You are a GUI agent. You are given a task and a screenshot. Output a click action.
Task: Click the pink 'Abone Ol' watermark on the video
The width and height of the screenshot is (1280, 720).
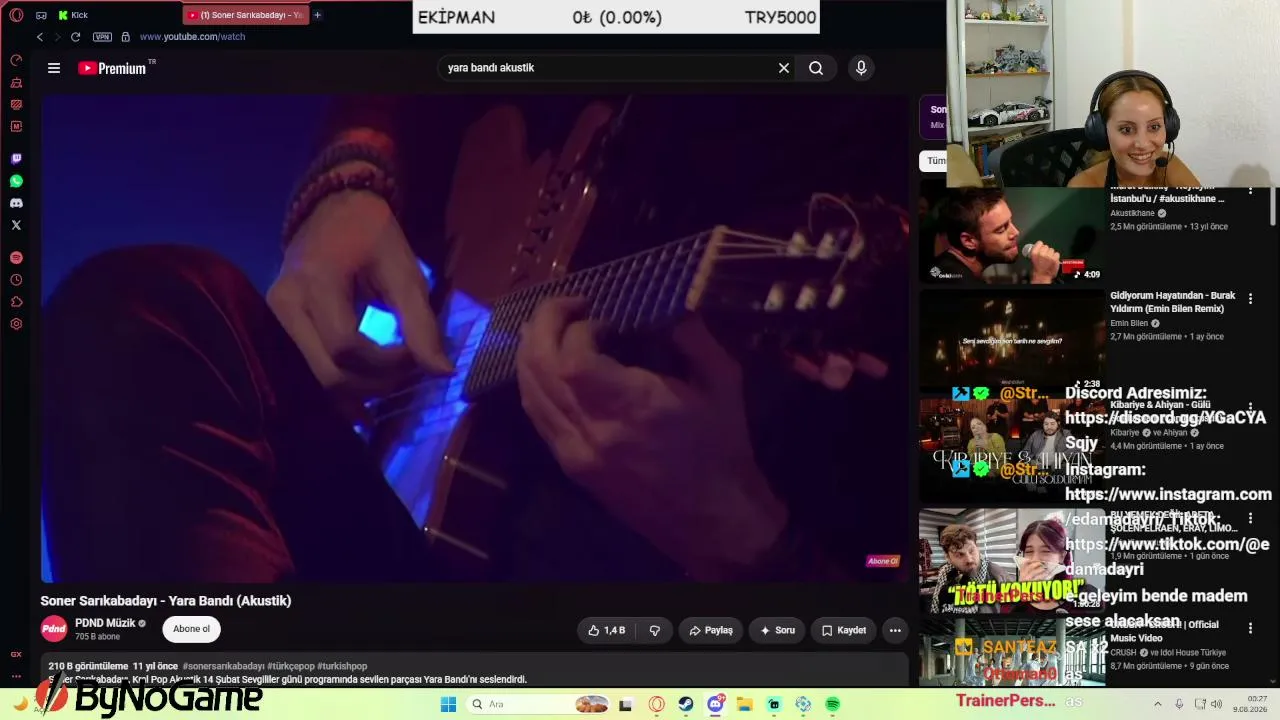tap(883, 561)
